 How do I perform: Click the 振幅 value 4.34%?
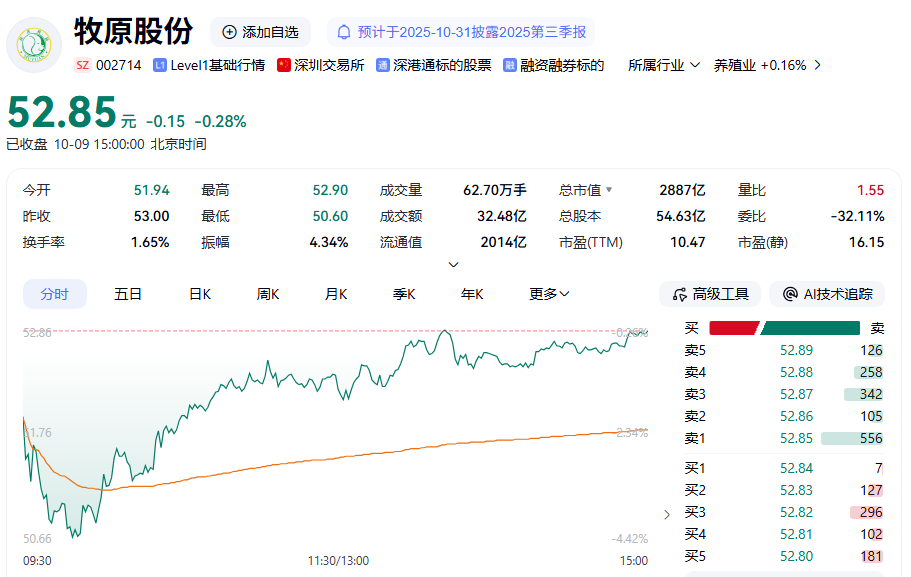pyautogui.click(x=329, y=242)
